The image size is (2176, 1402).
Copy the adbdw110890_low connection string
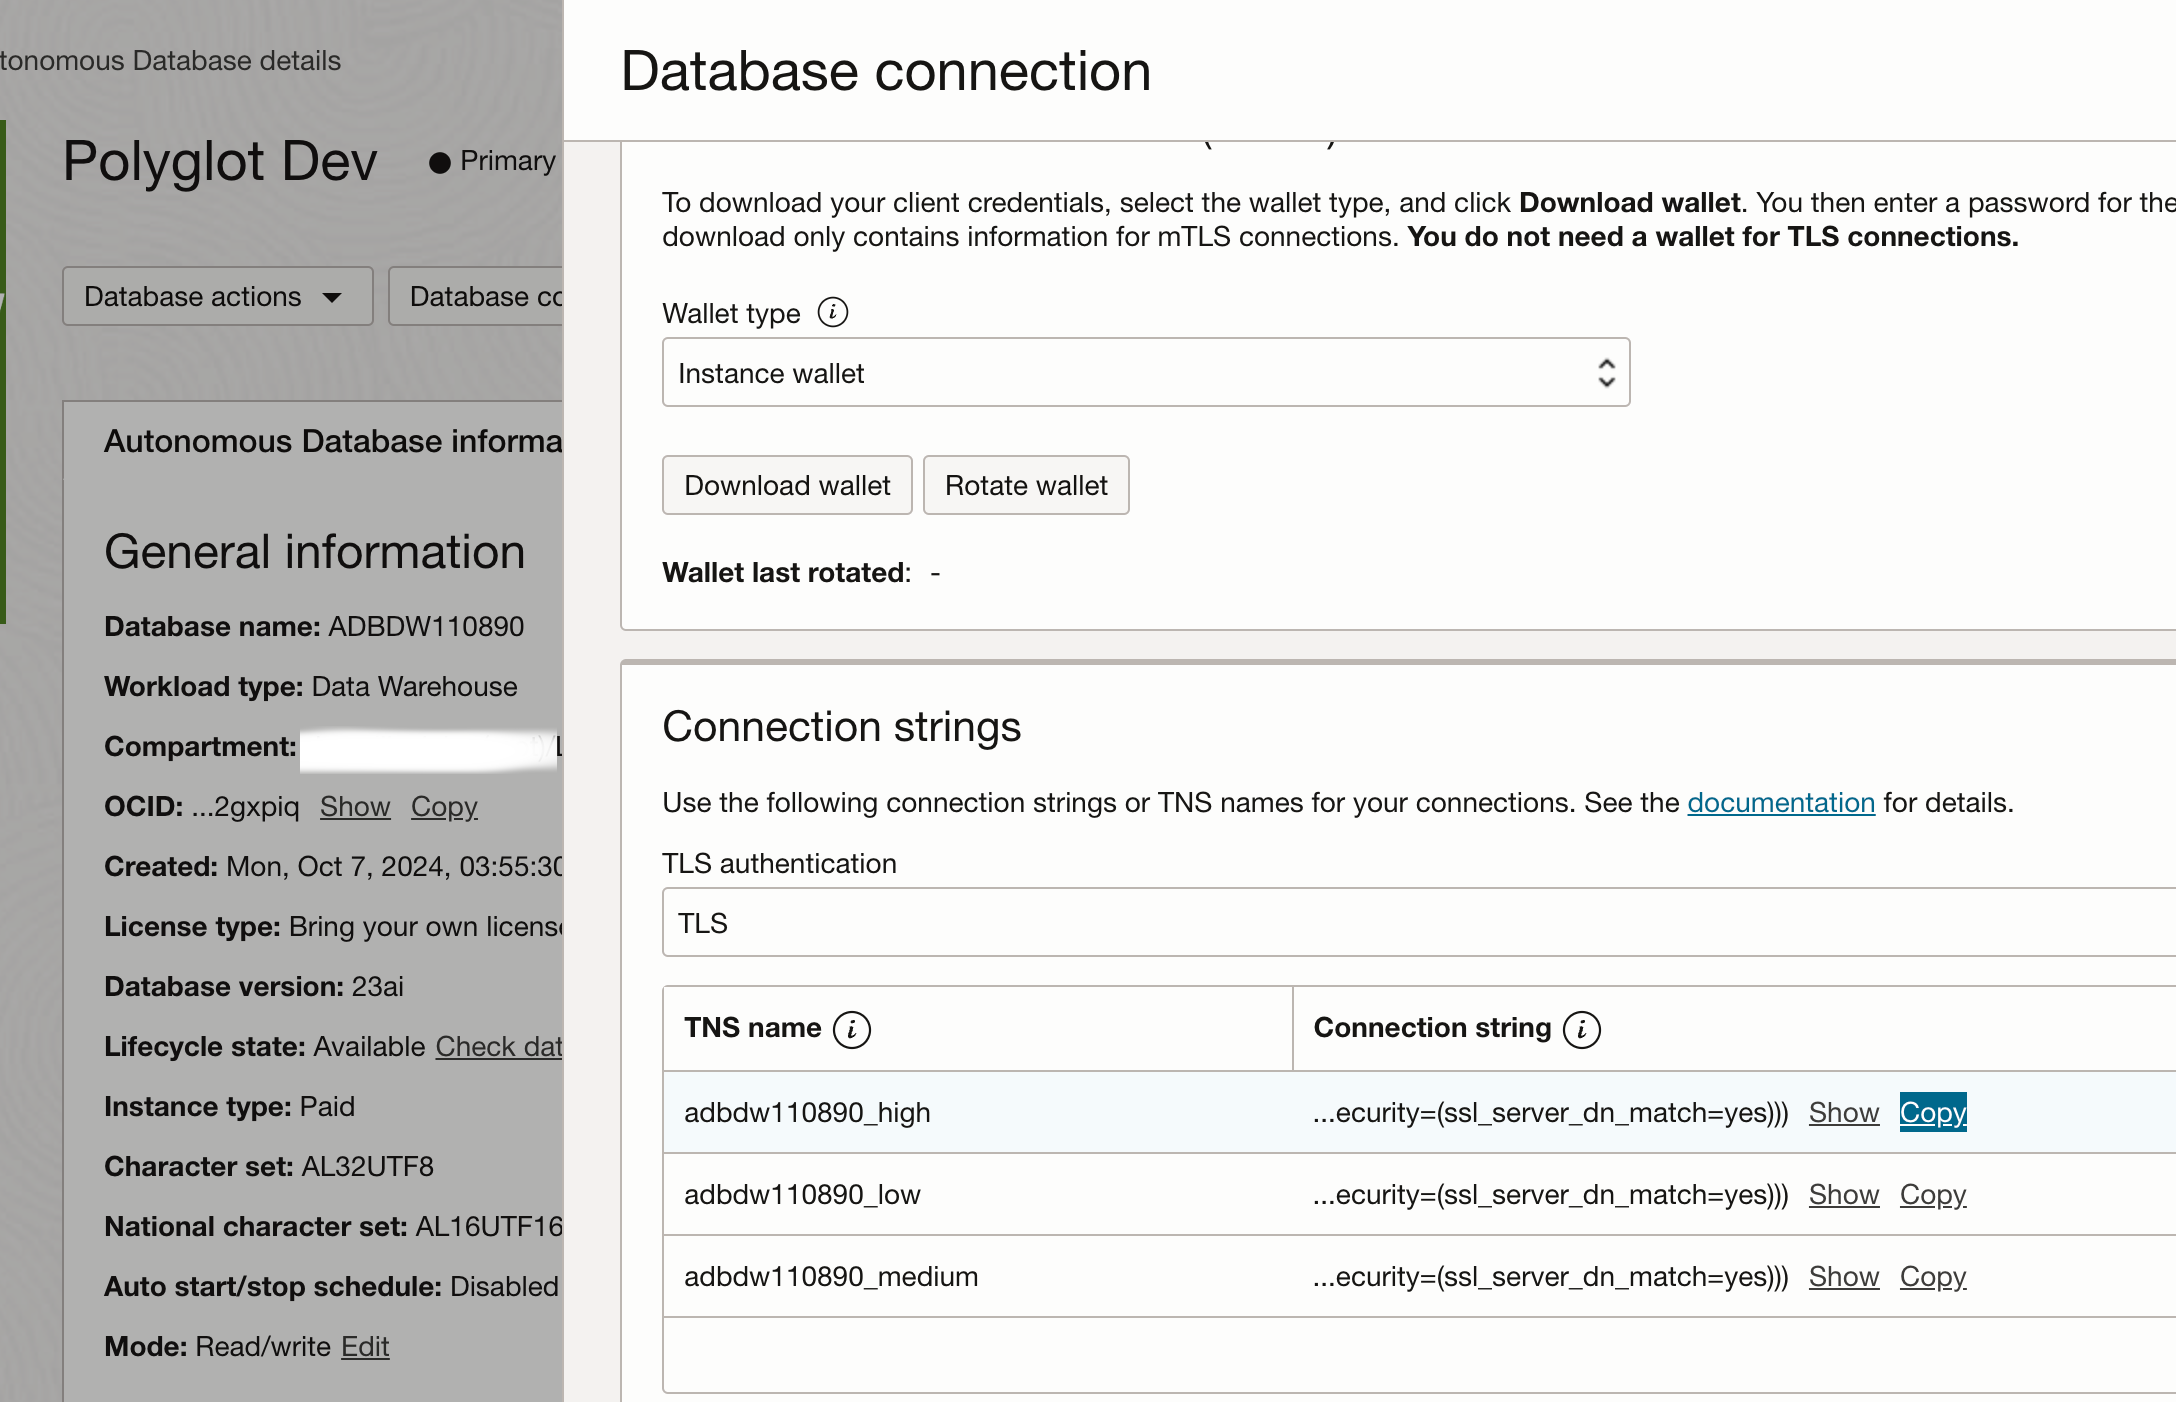pyautogui.click(x=1932, y=1194)
